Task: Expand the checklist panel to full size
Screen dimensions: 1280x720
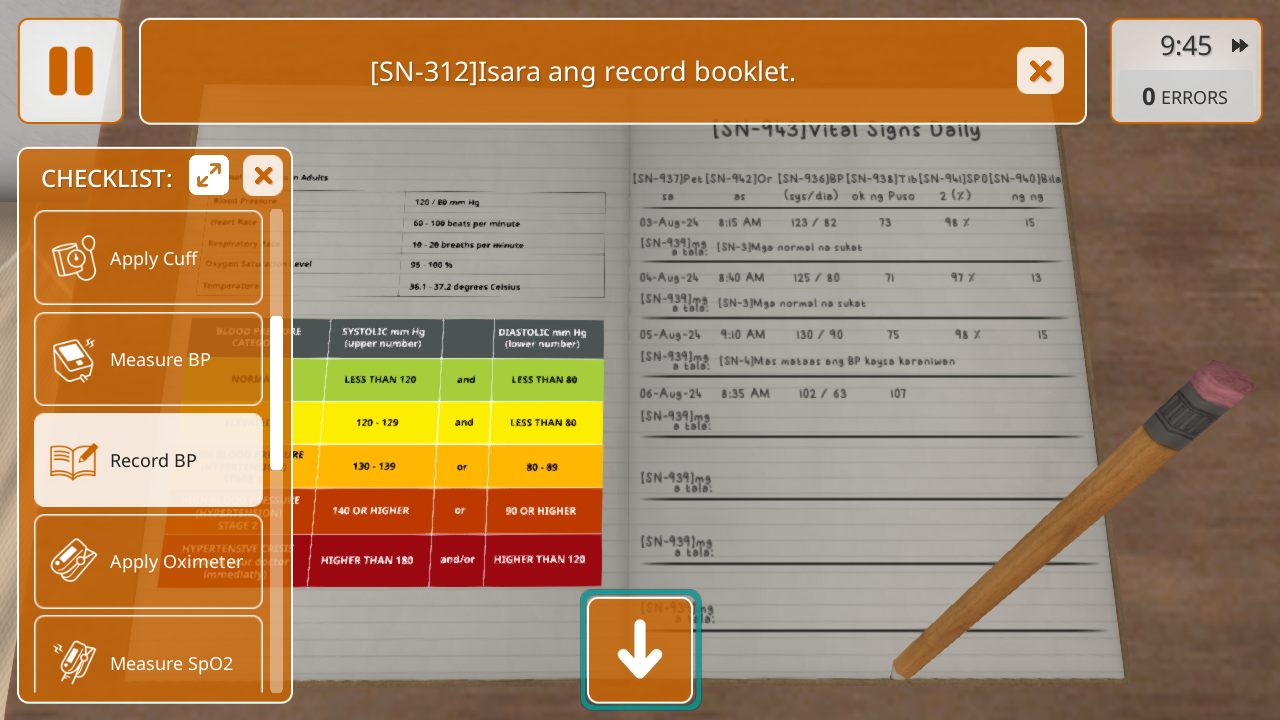Action: click(209, 176)
